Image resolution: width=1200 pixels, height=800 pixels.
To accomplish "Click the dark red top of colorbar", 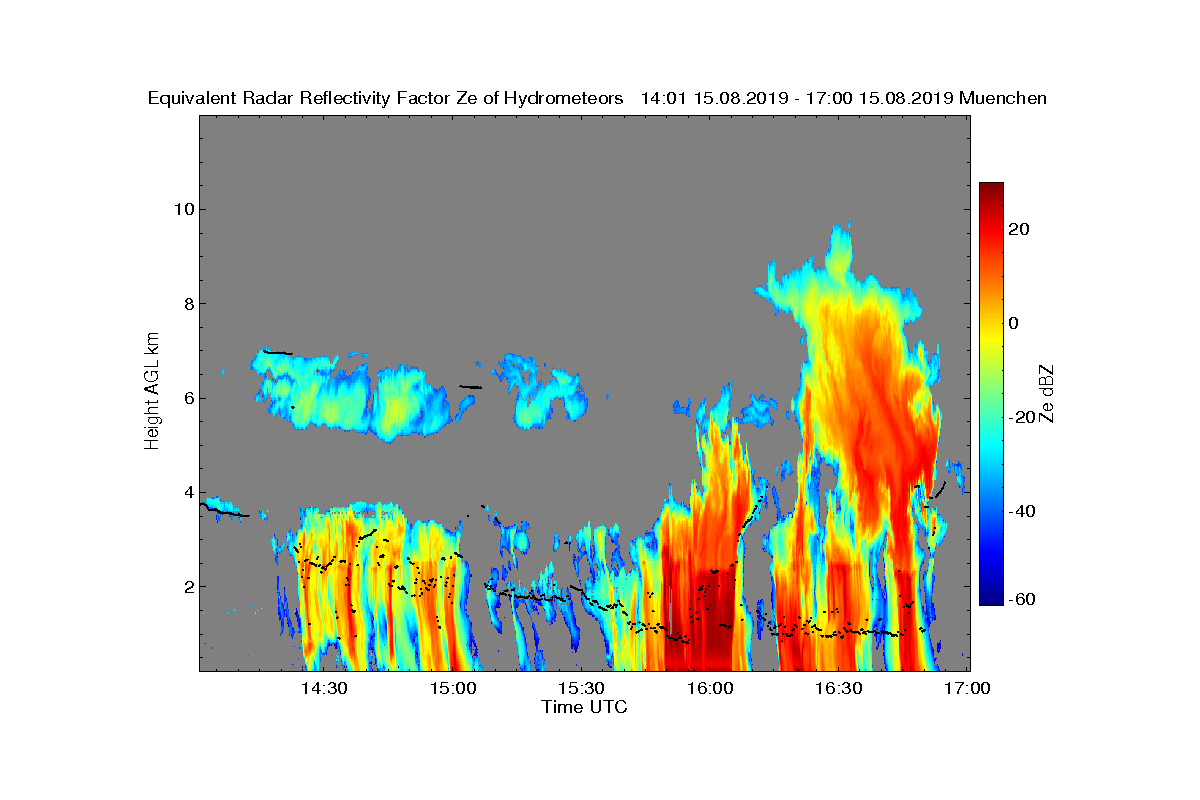I will [991, 190].
